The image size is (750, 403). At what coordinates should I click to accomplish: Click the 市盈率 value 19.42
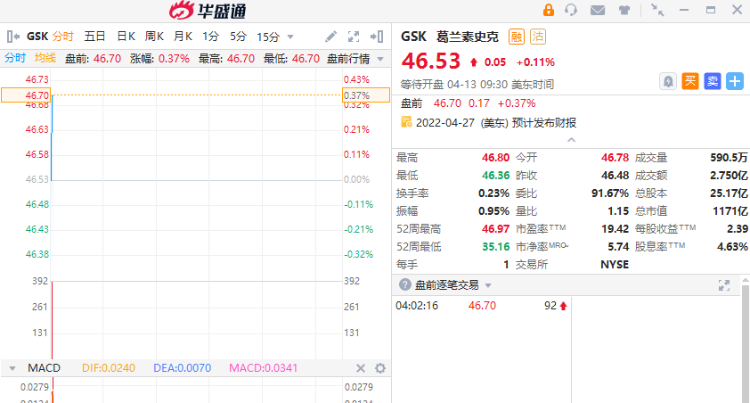coord(615,229)
